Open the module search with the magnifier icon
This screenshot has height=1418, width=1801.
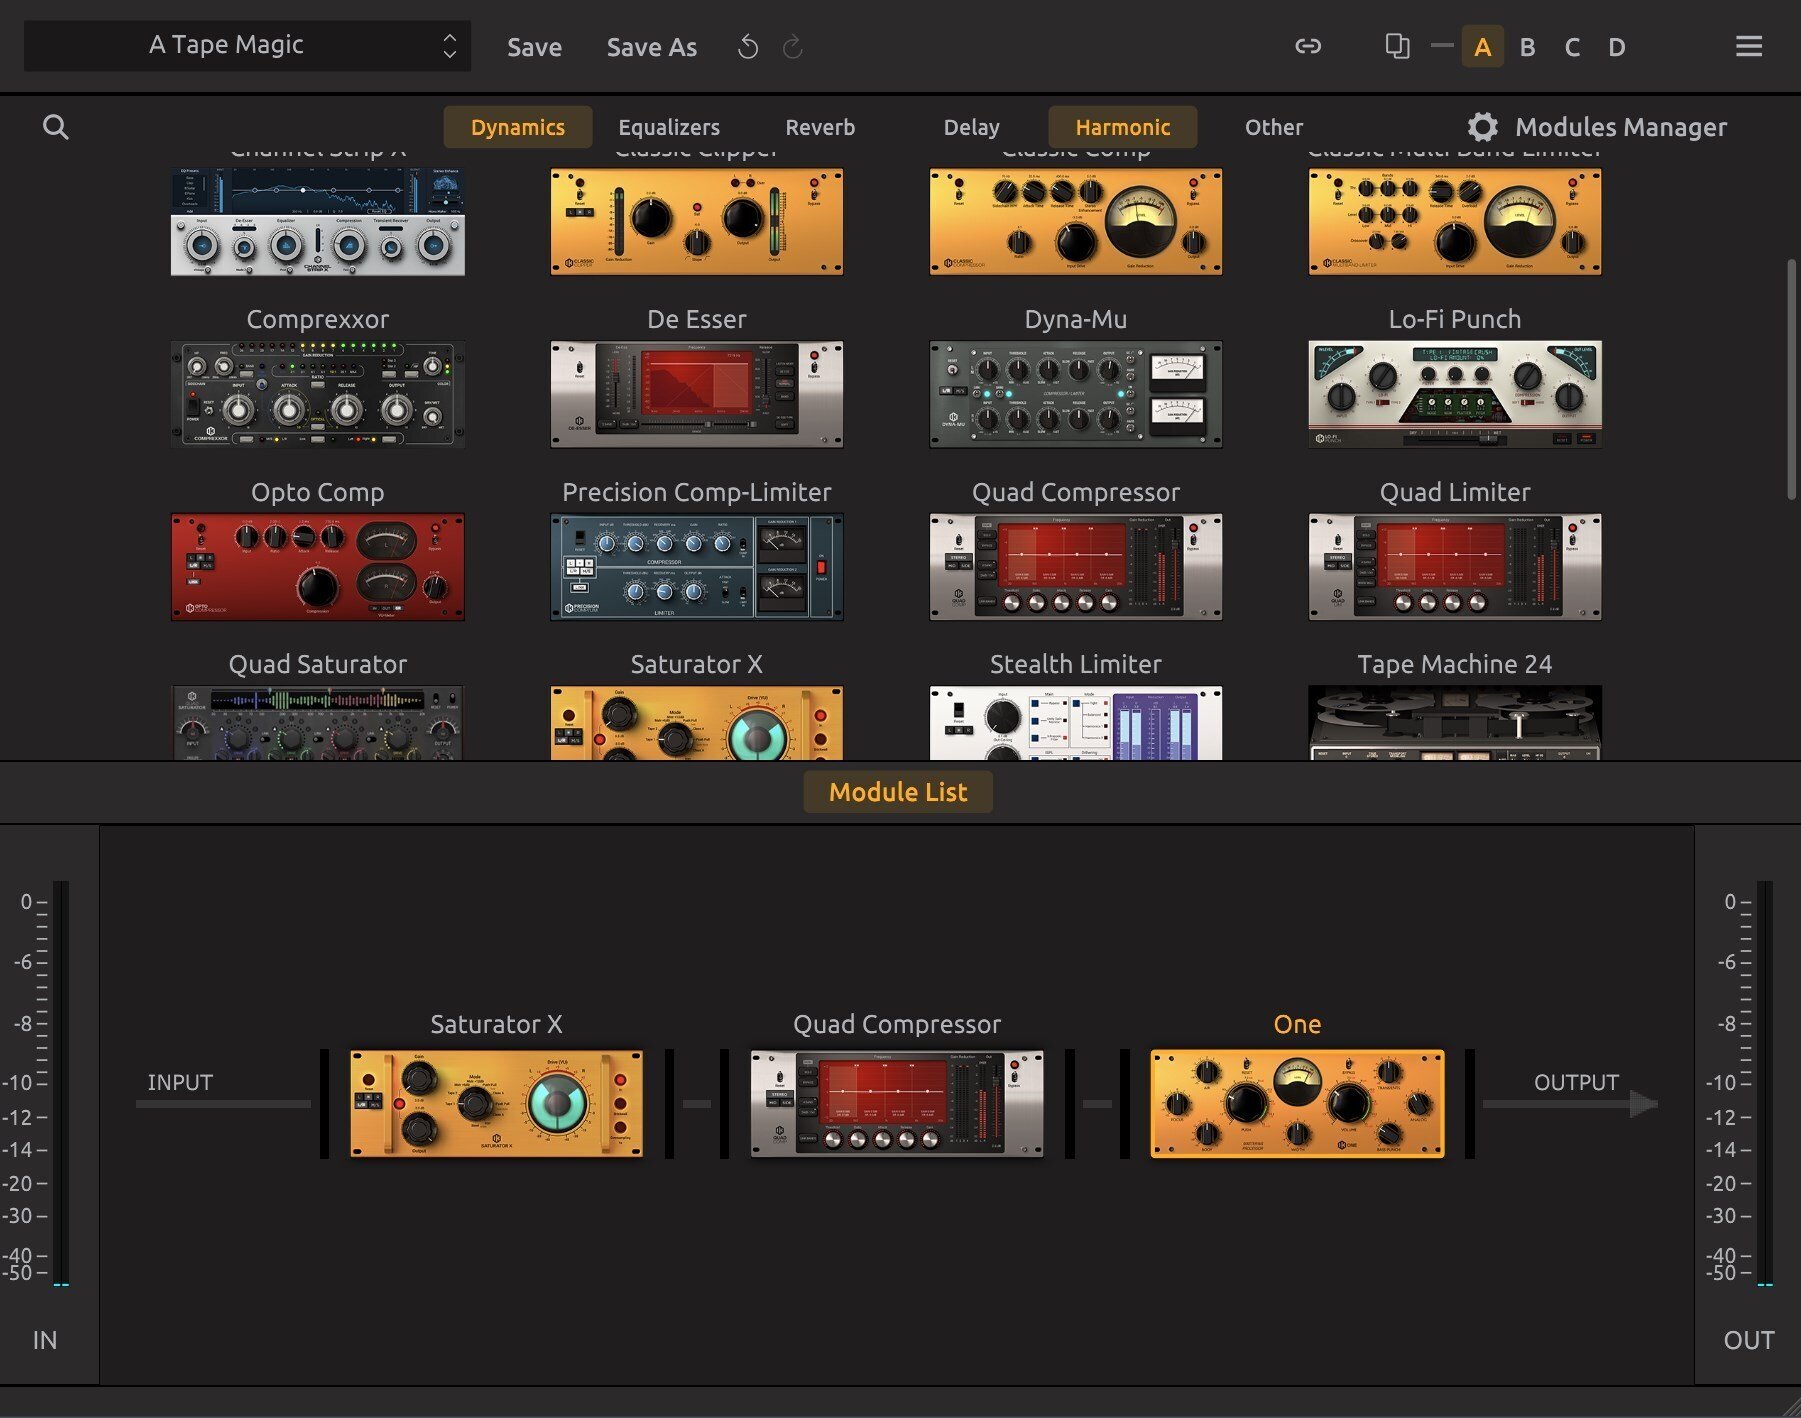point(56,127)
